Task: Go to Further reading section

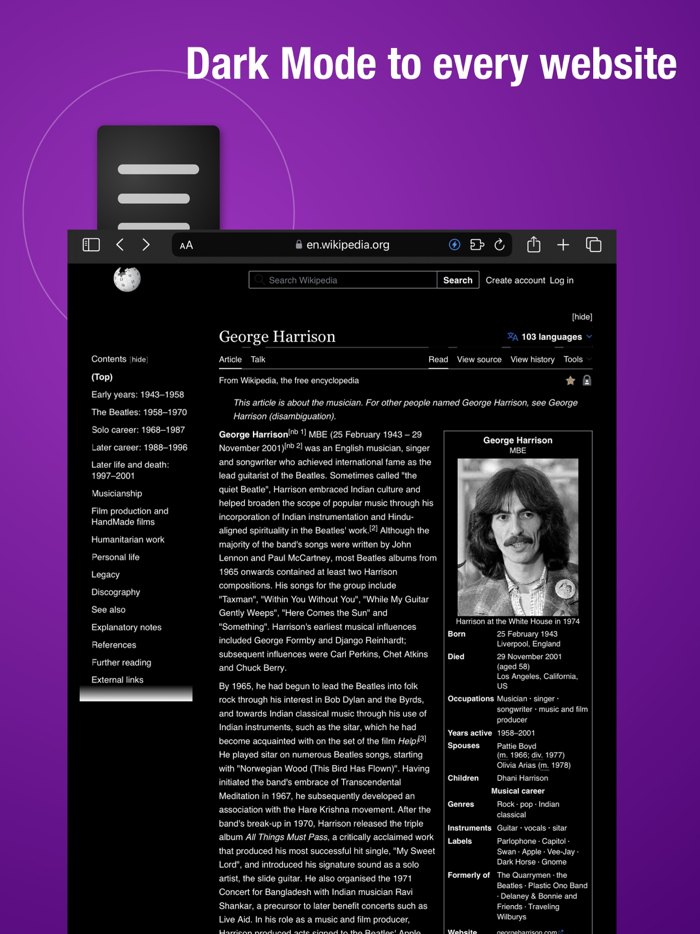Action: point(121,662)
